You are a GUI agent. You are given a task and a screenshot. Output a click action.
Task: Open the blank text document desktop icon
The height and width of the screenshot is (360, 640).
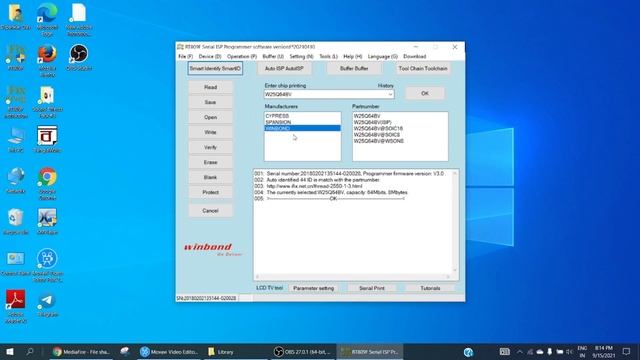click(78, 19)
